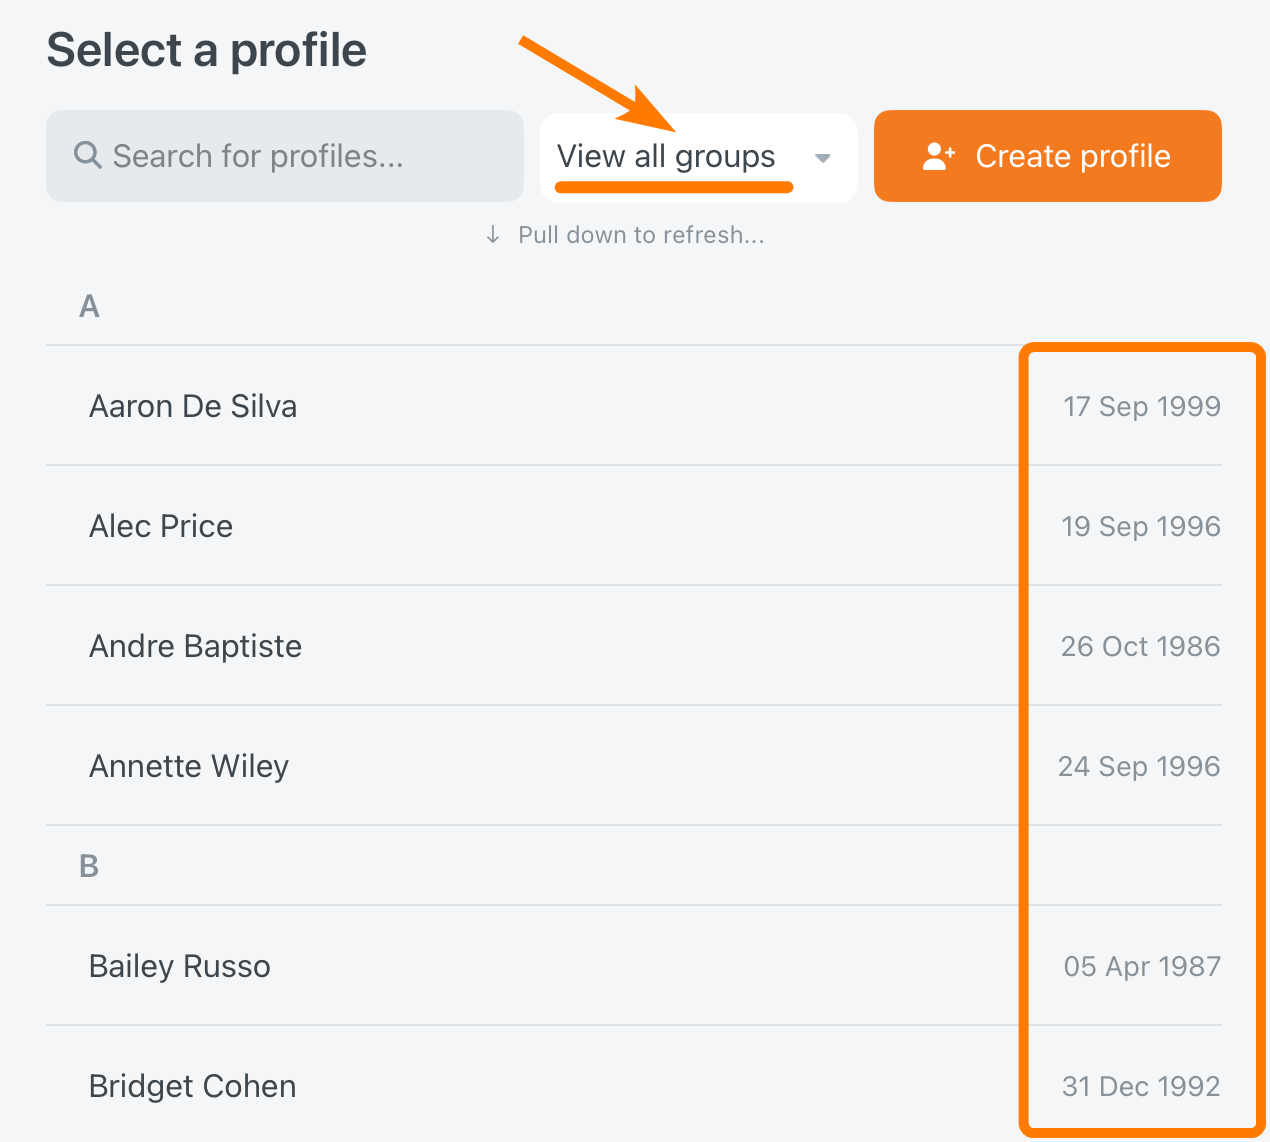Image resolution: width=1270 pixels, height=1142 pixels.
Task: Click the dropdown chevron next to View all groups
Action: (822, 158)
